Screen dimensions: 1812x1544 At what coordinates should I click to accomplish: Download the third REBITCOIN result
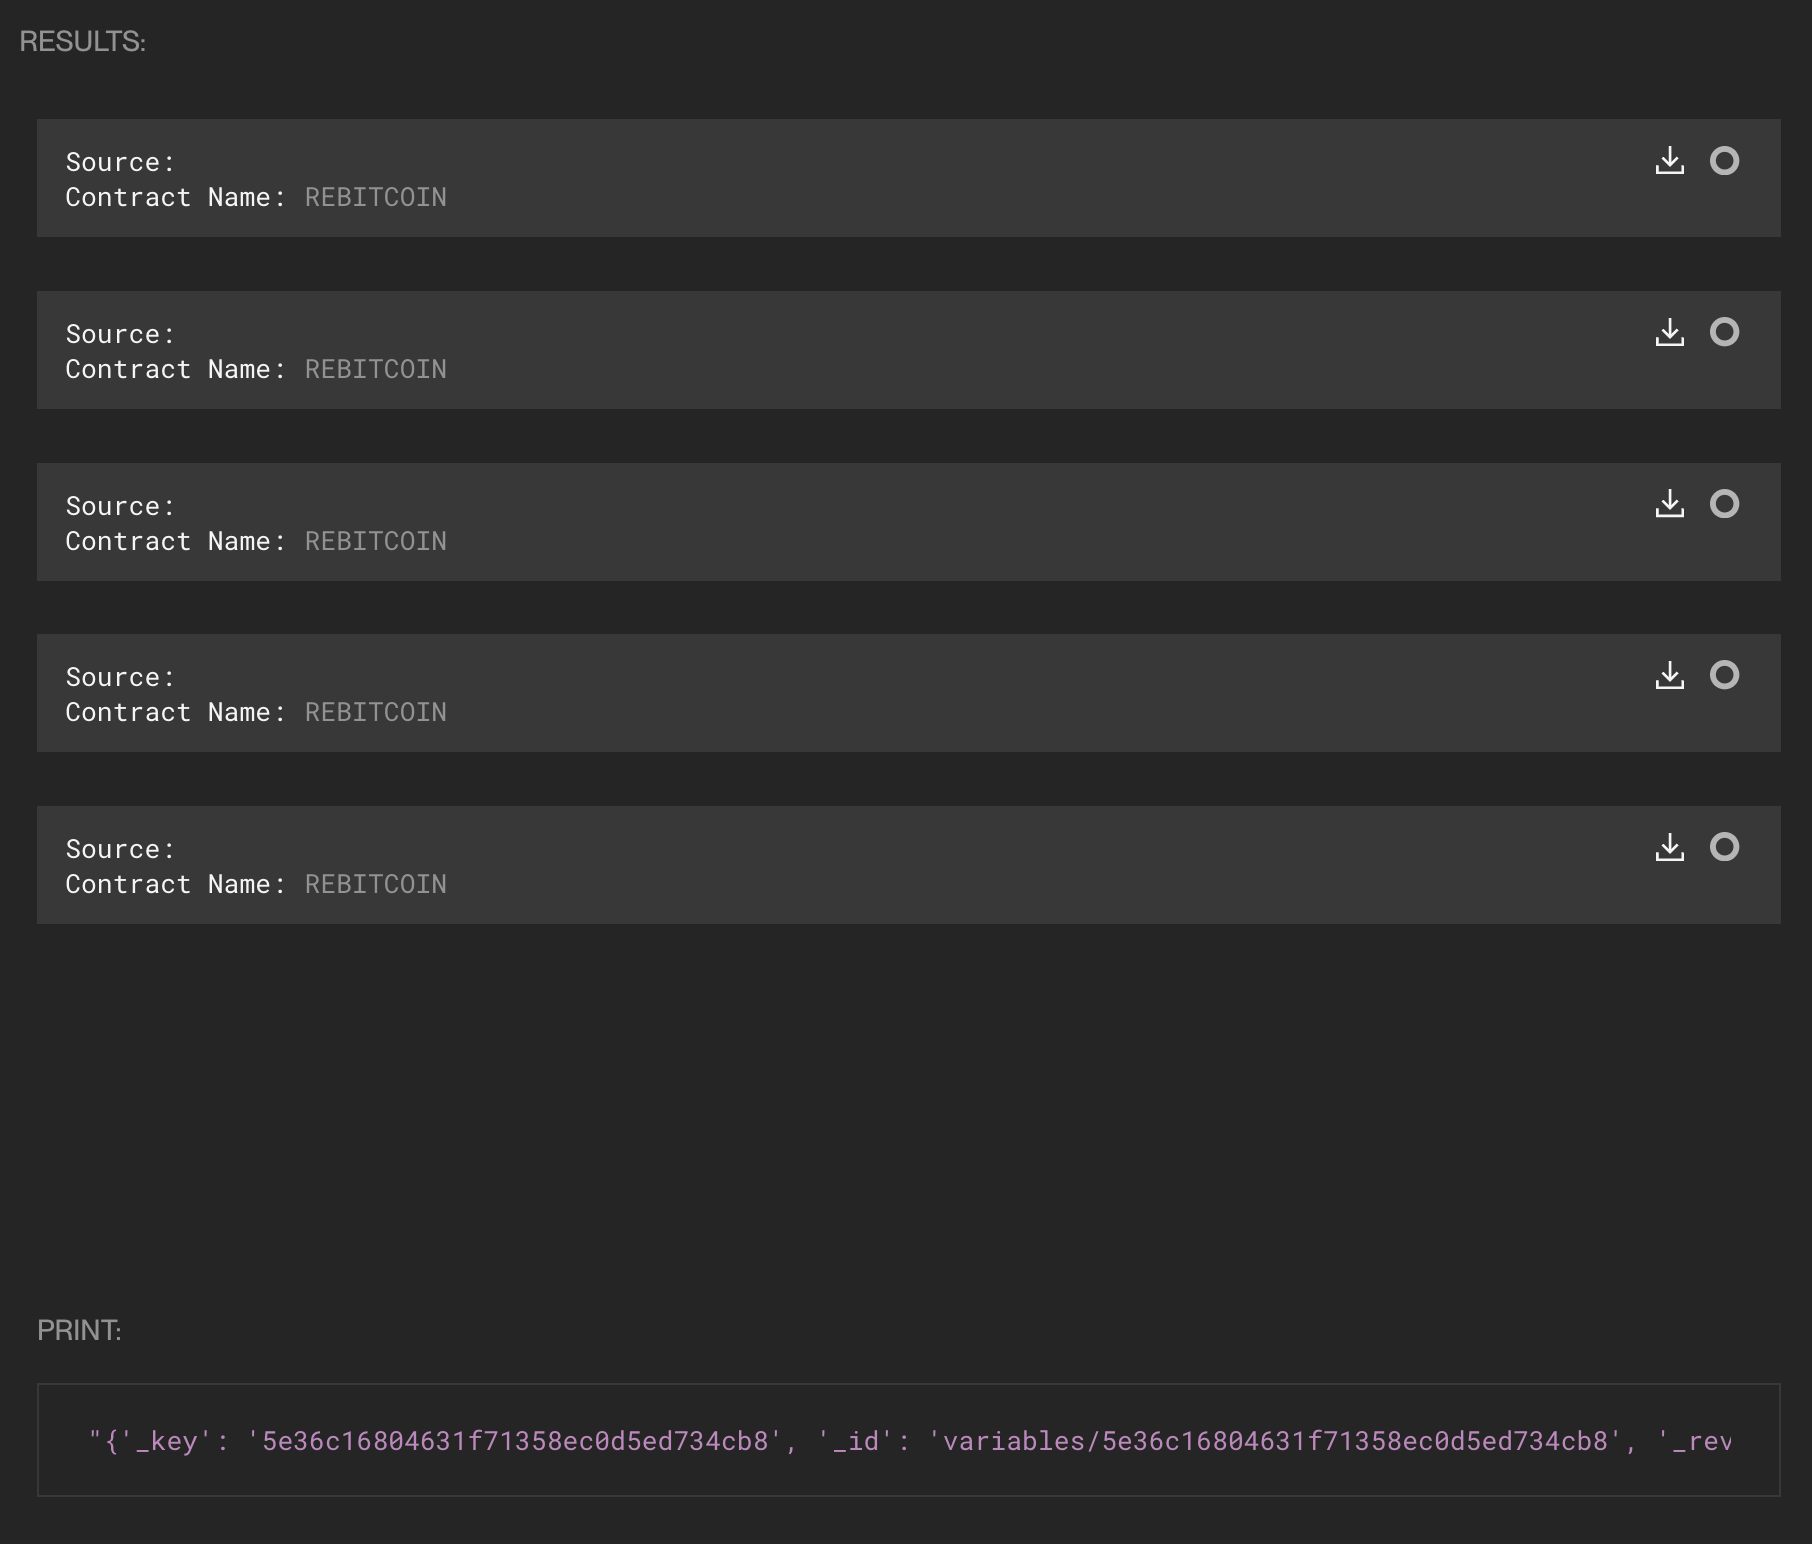[1669, 504]
